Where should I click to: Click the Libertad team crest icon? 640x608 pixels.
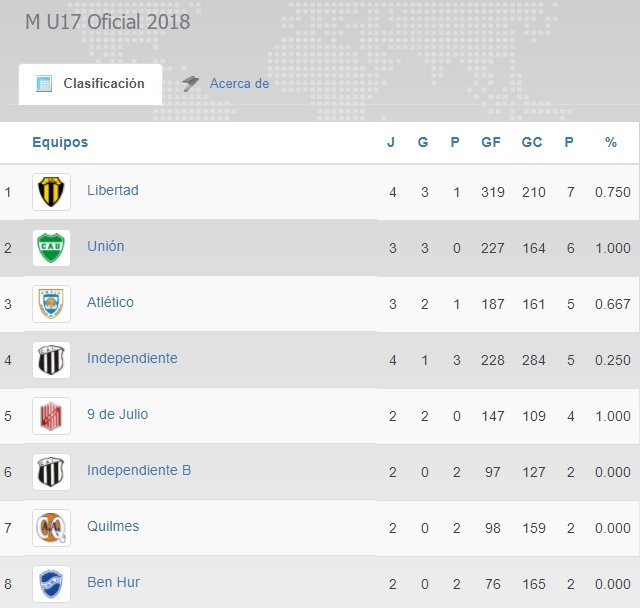tap(51, 192)
